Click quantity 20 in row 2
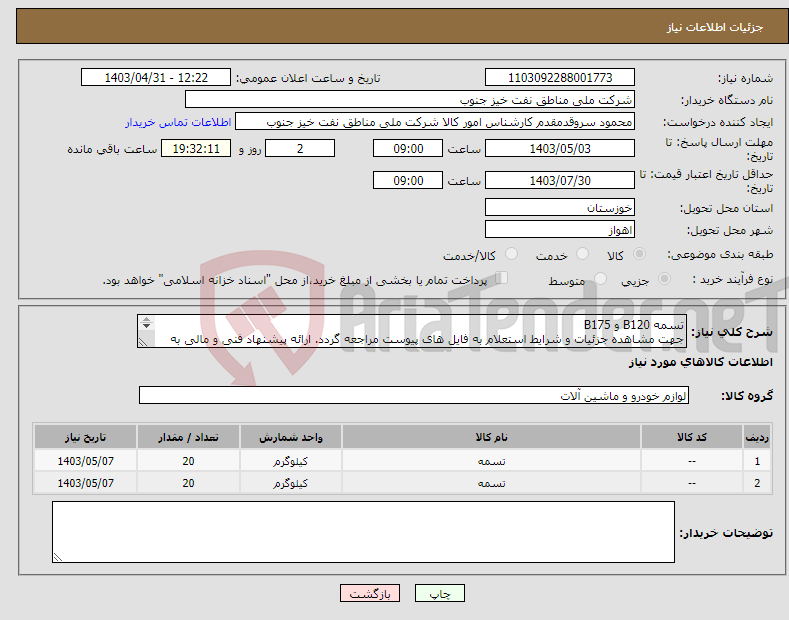Viewport: 789px width, 620px height. coord(188,483)
